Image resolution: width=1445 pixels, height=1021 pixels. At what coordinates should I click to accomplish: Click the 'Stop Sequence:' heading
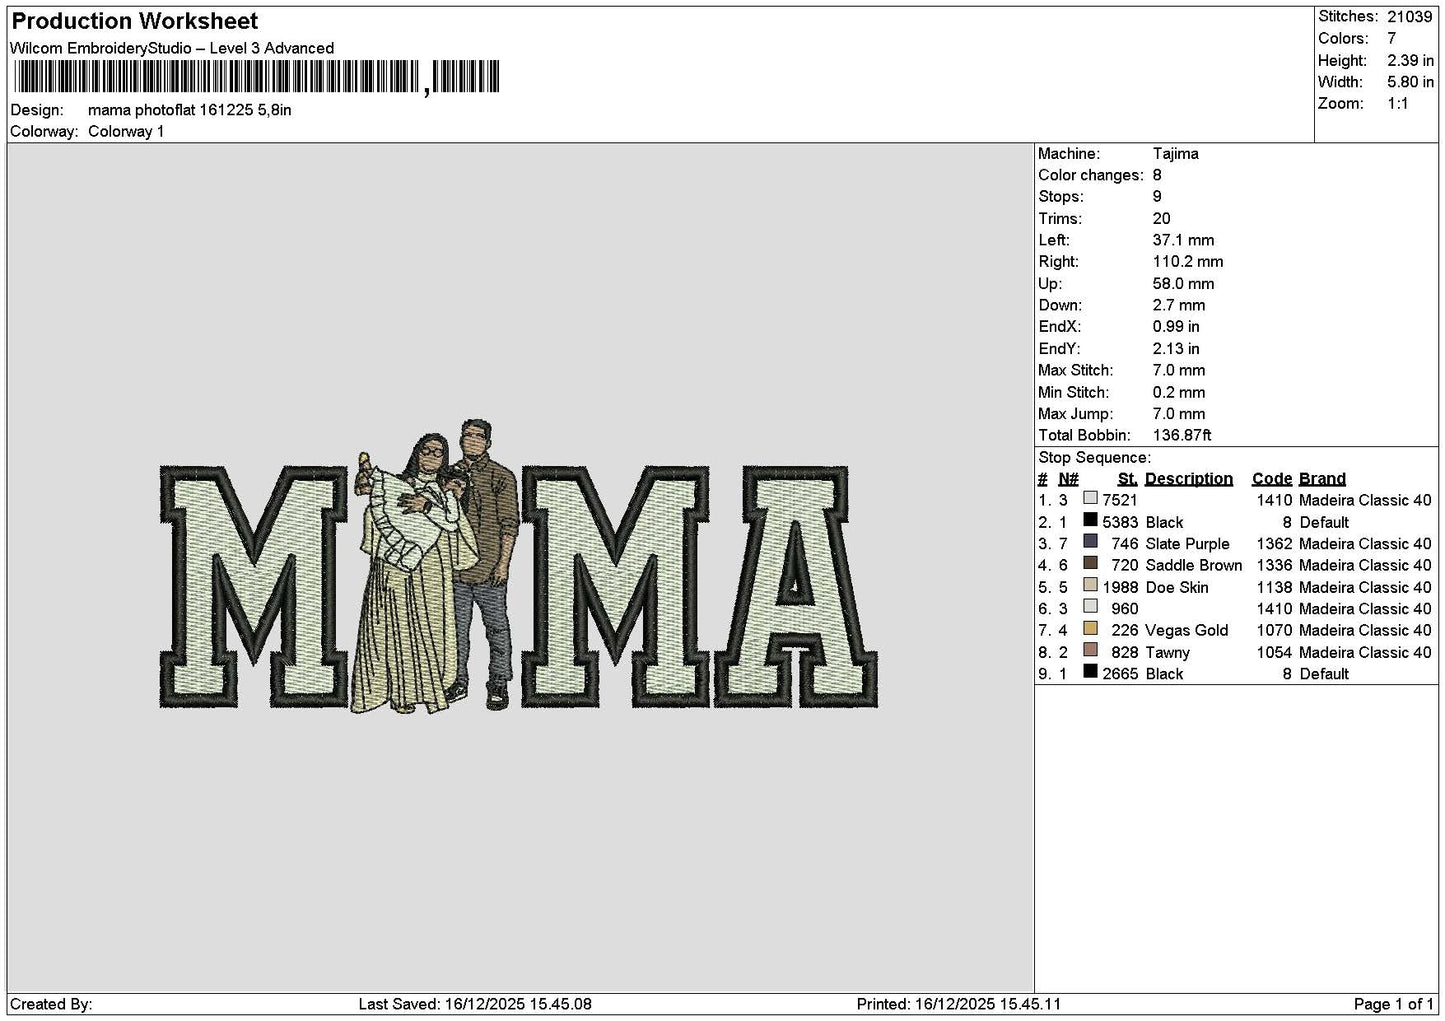click(1094, 458)
